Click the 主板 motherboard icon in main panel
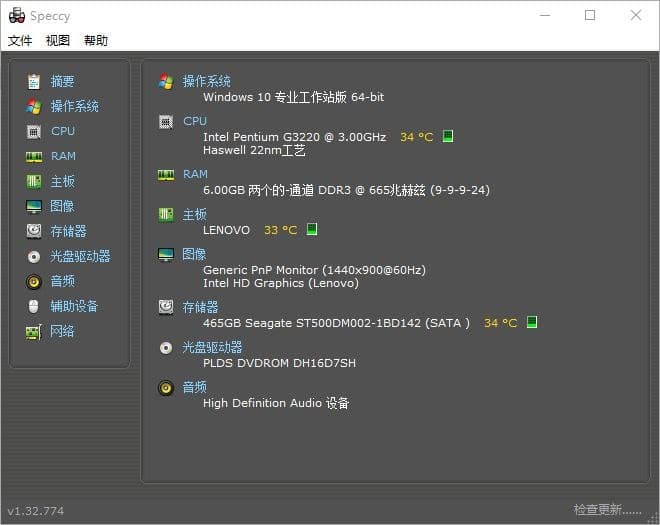 (x=166, y=215)
